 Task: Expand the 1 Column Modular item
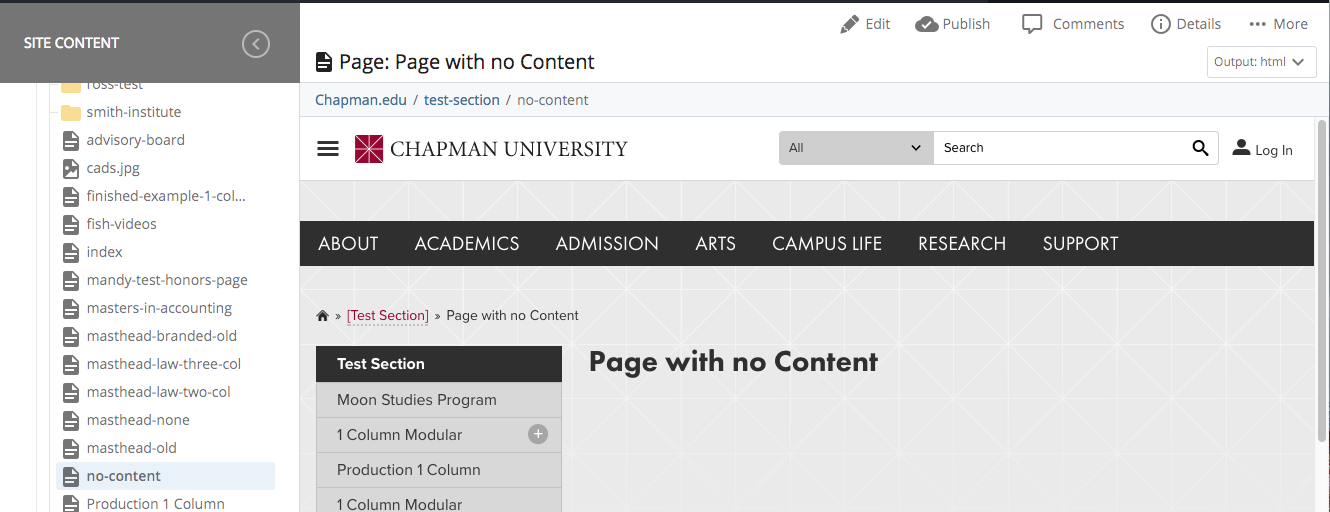(538, 434)
